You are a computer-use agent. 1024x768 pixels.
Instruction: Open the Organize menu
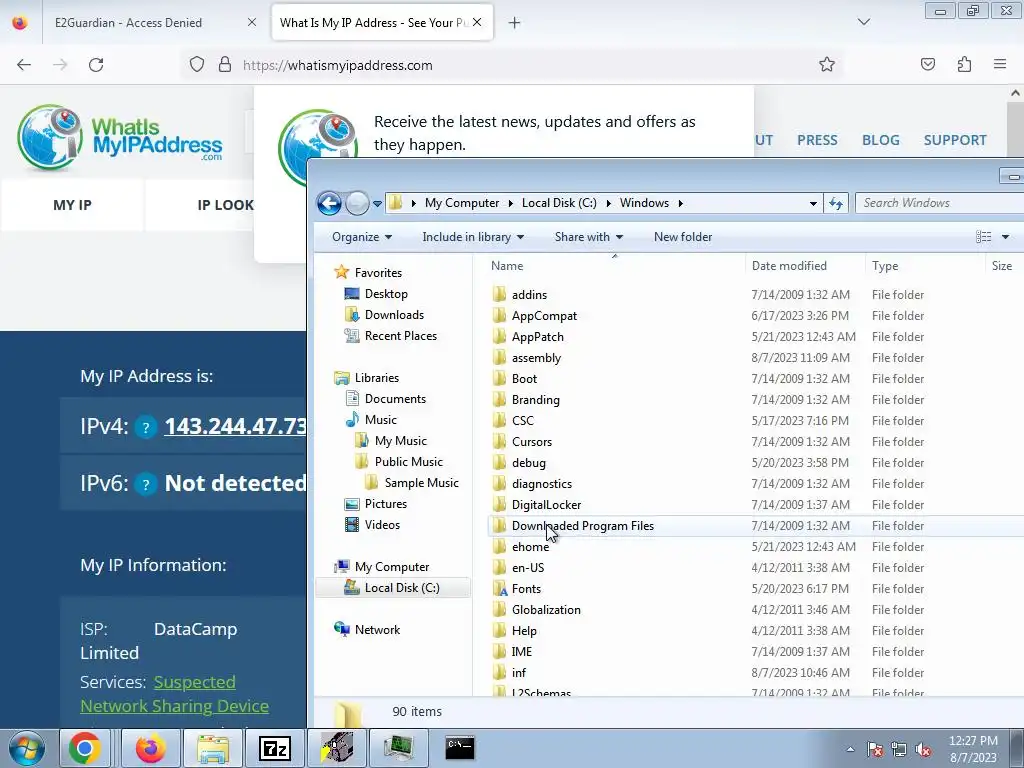click(x=362, y=237)
